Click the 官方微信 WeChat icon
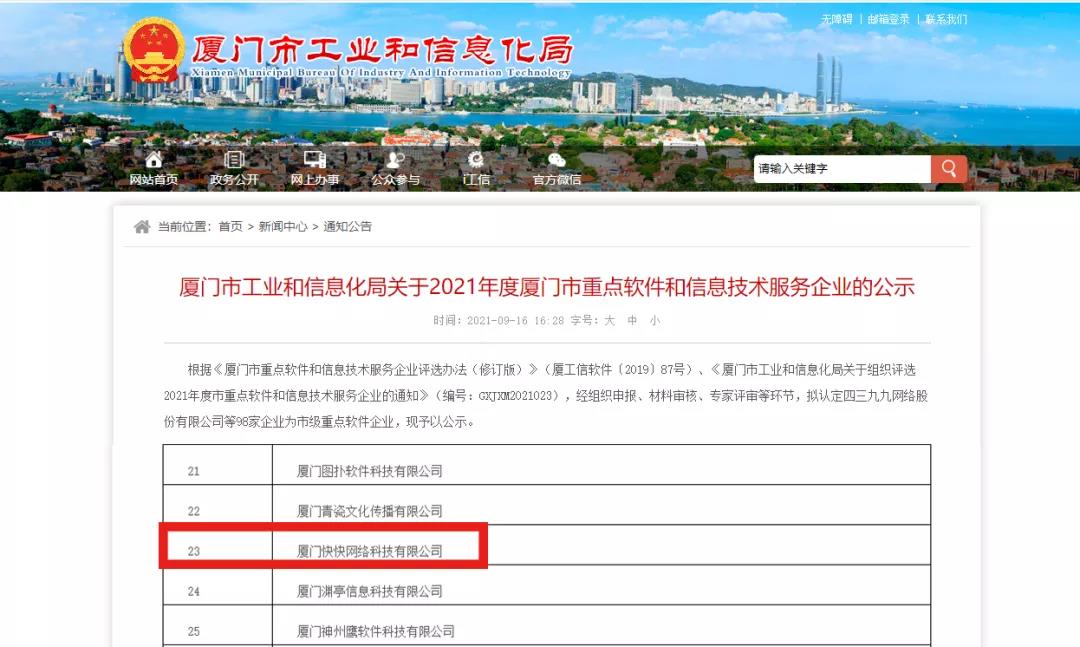Screen dimensions: 1080x647 554,159
